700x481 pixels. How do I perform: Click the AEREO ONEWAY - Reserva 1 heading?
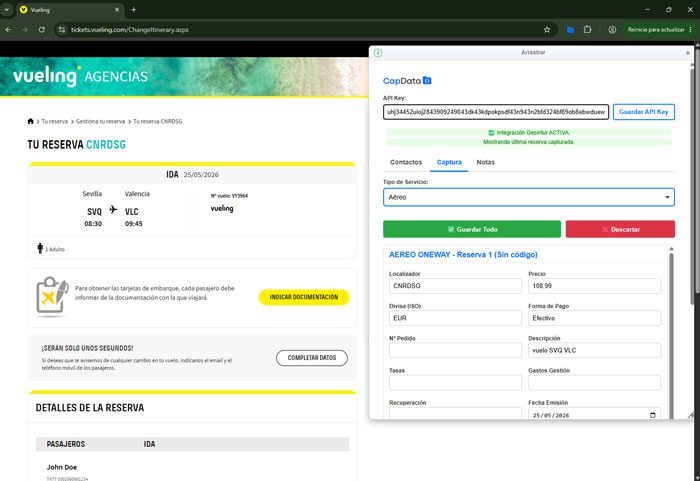pos(463,255)
